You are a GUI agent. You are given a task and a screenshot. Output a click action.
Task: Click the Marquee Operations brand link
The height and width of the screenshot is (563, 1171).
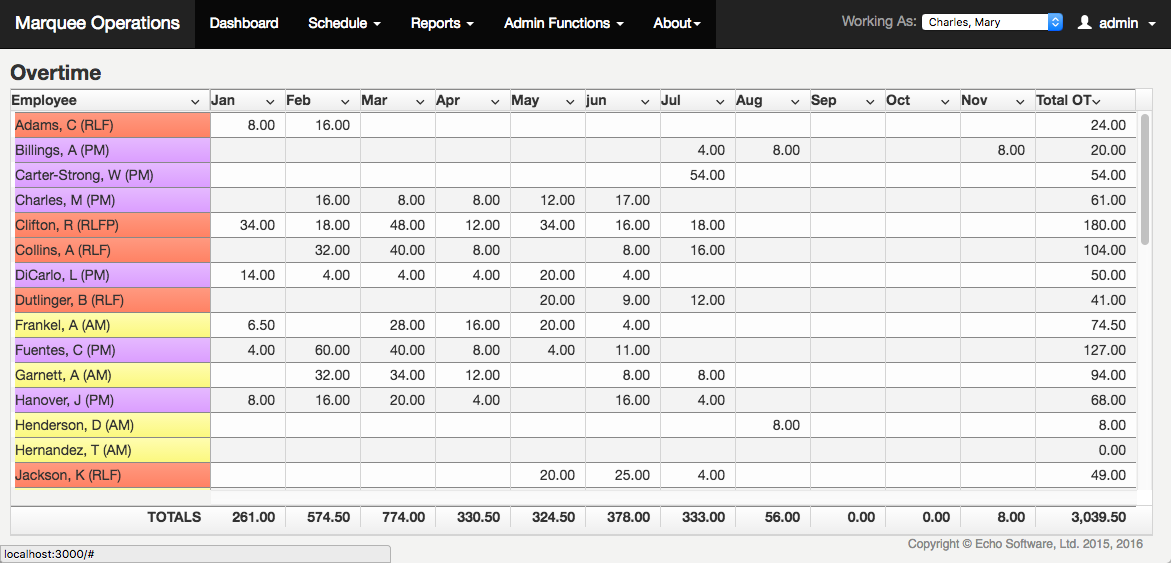coord(97,23)
